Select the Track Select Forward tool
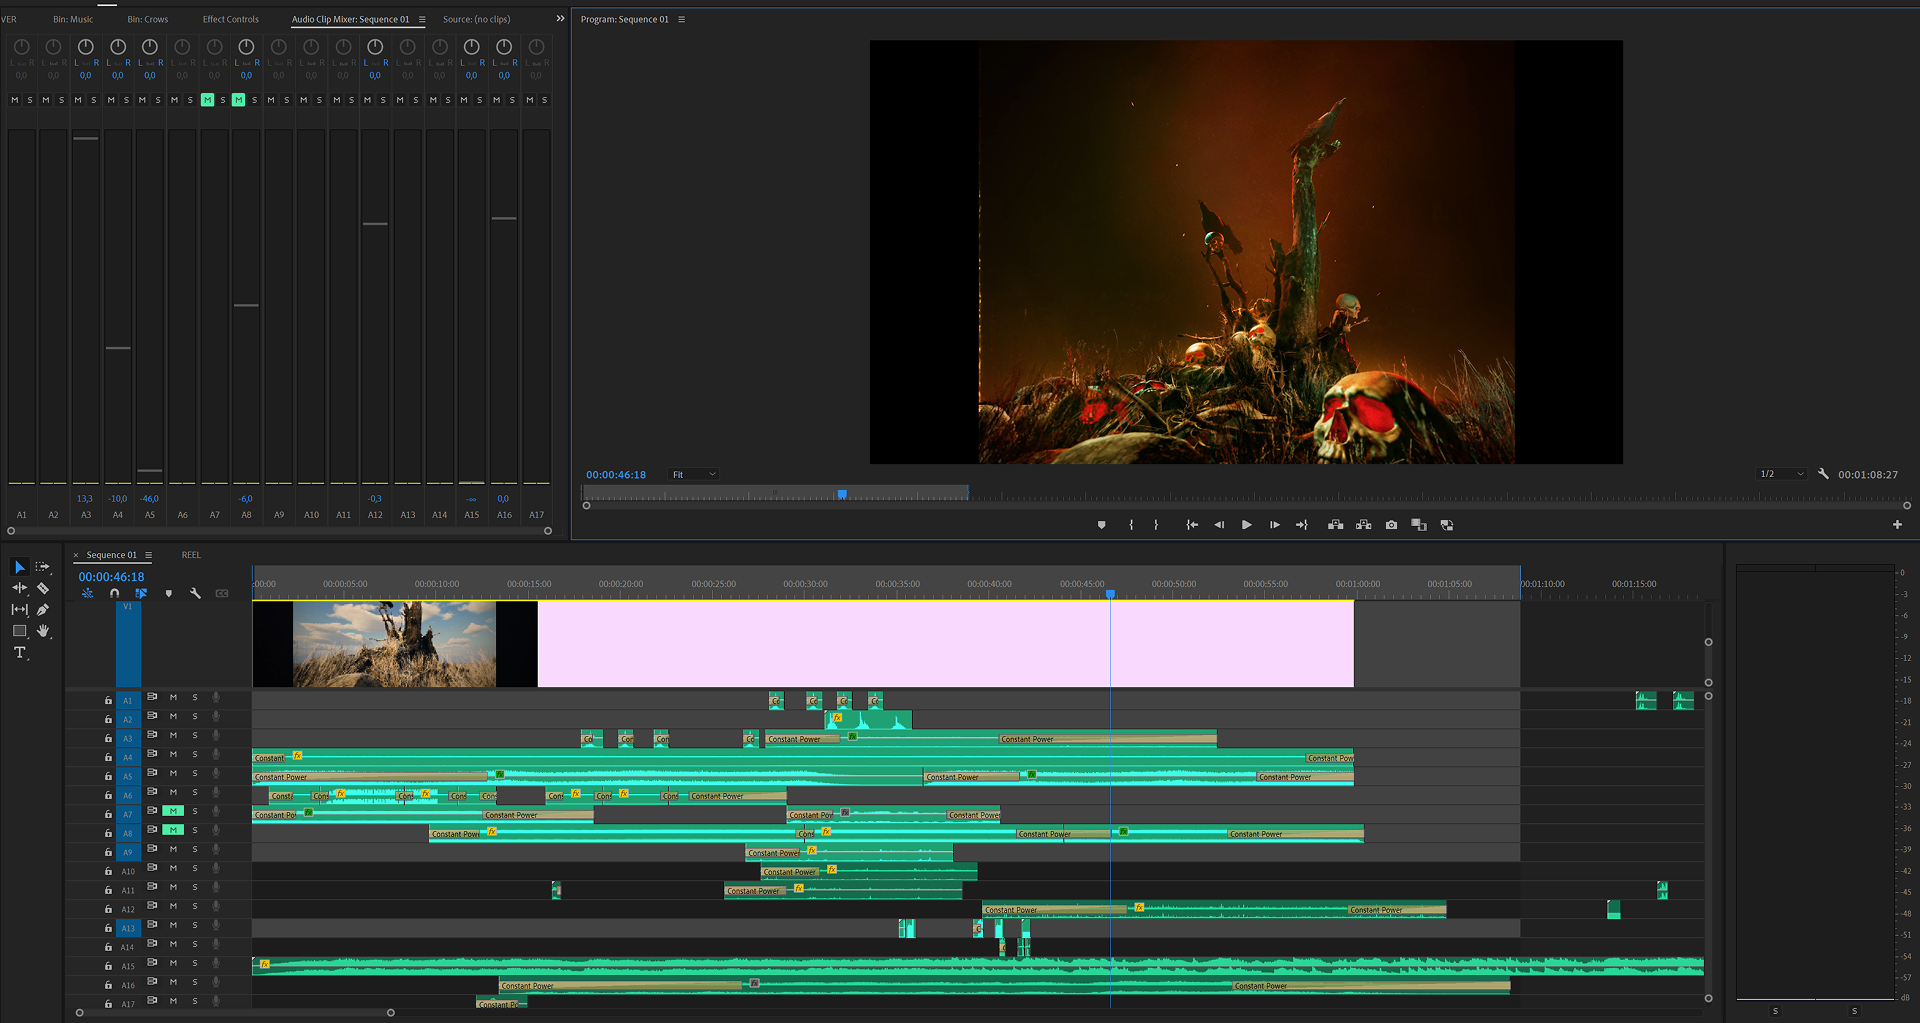The height and width of the screenshot is (1023, 1920). (x=43, y=567)
